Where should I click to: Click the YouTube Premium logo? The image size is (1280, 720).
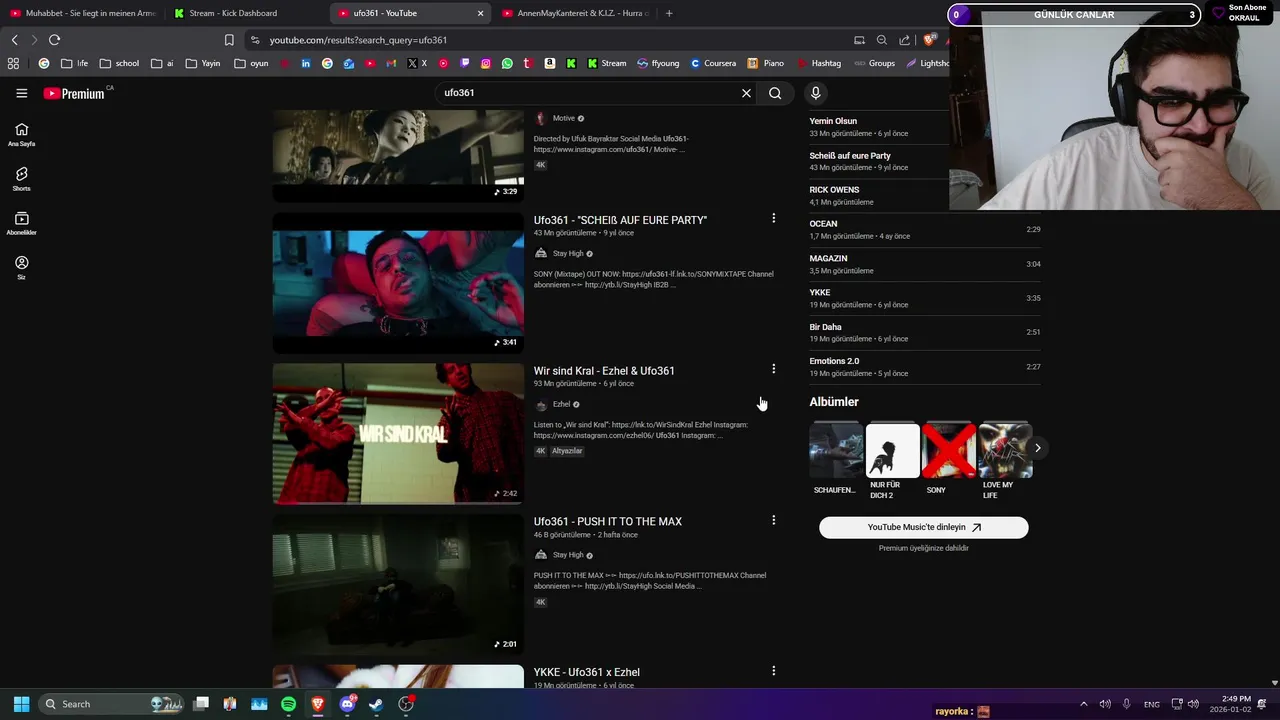click(74, 93)
